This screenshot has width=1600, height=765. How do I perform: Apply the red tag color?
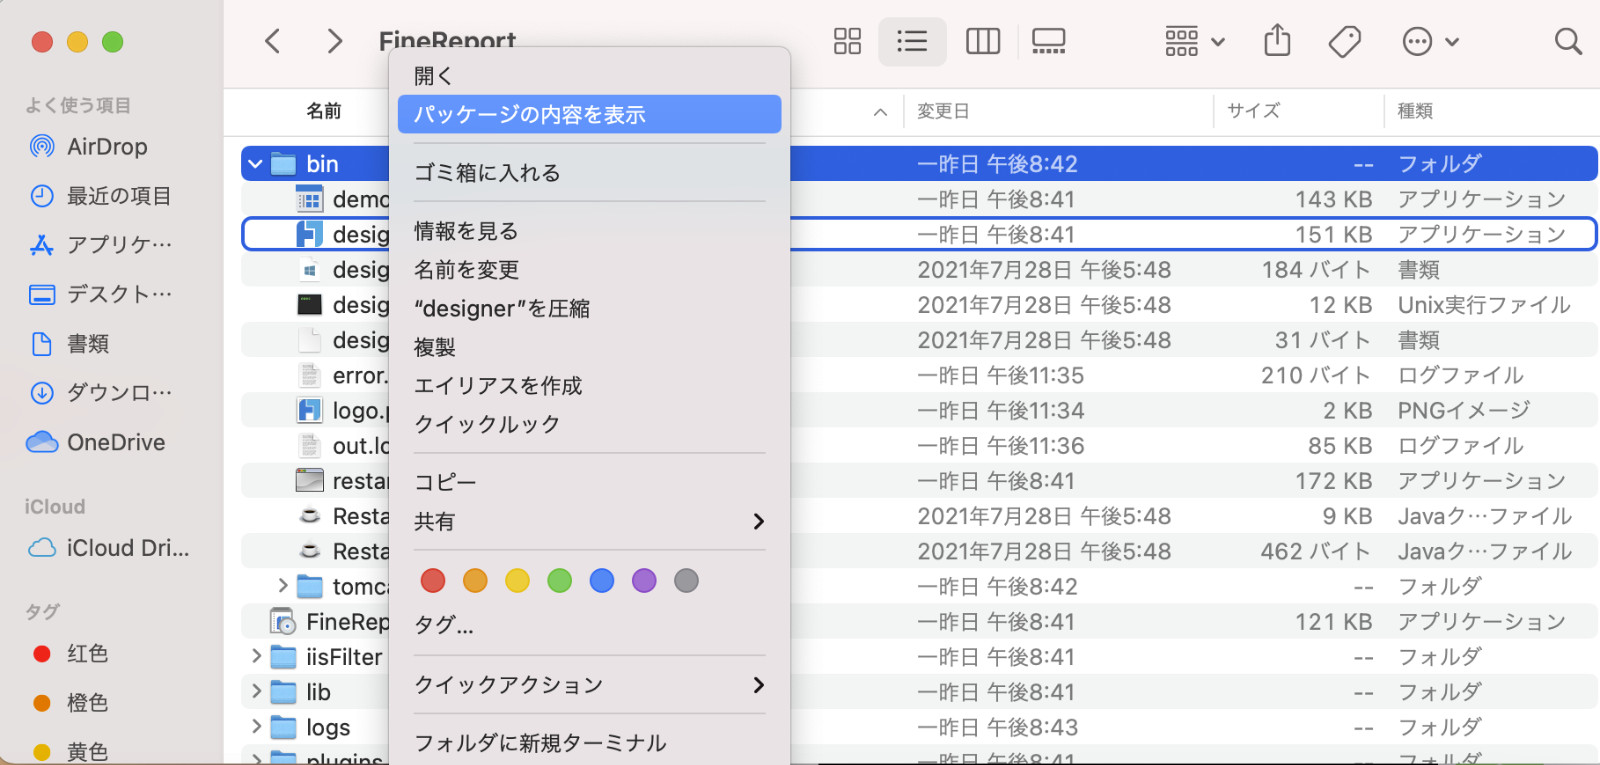(433, 580)
